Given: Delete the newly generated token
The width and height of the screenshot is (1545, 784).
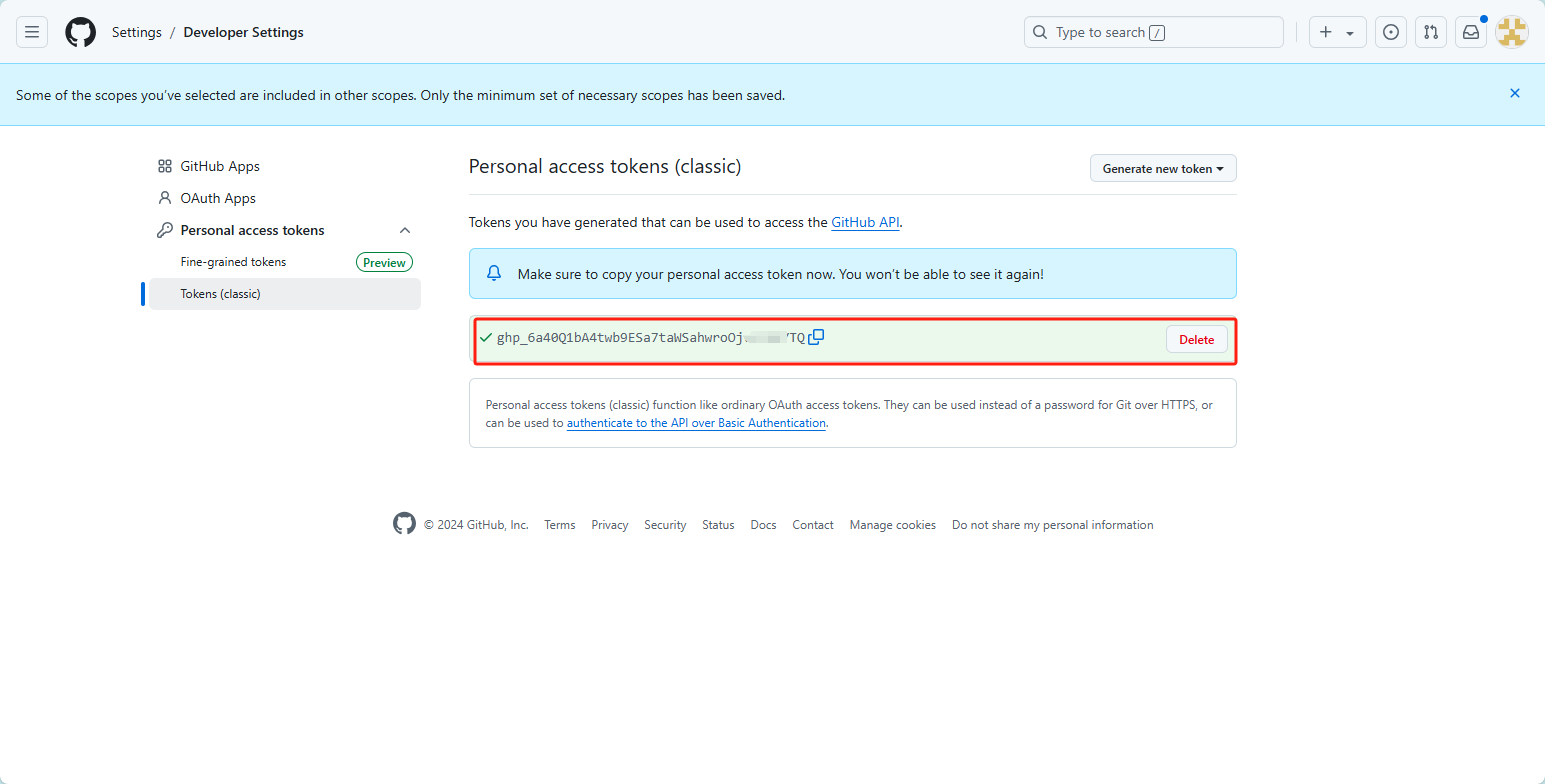Looking at the screenshot, I should click(1196, 339).
